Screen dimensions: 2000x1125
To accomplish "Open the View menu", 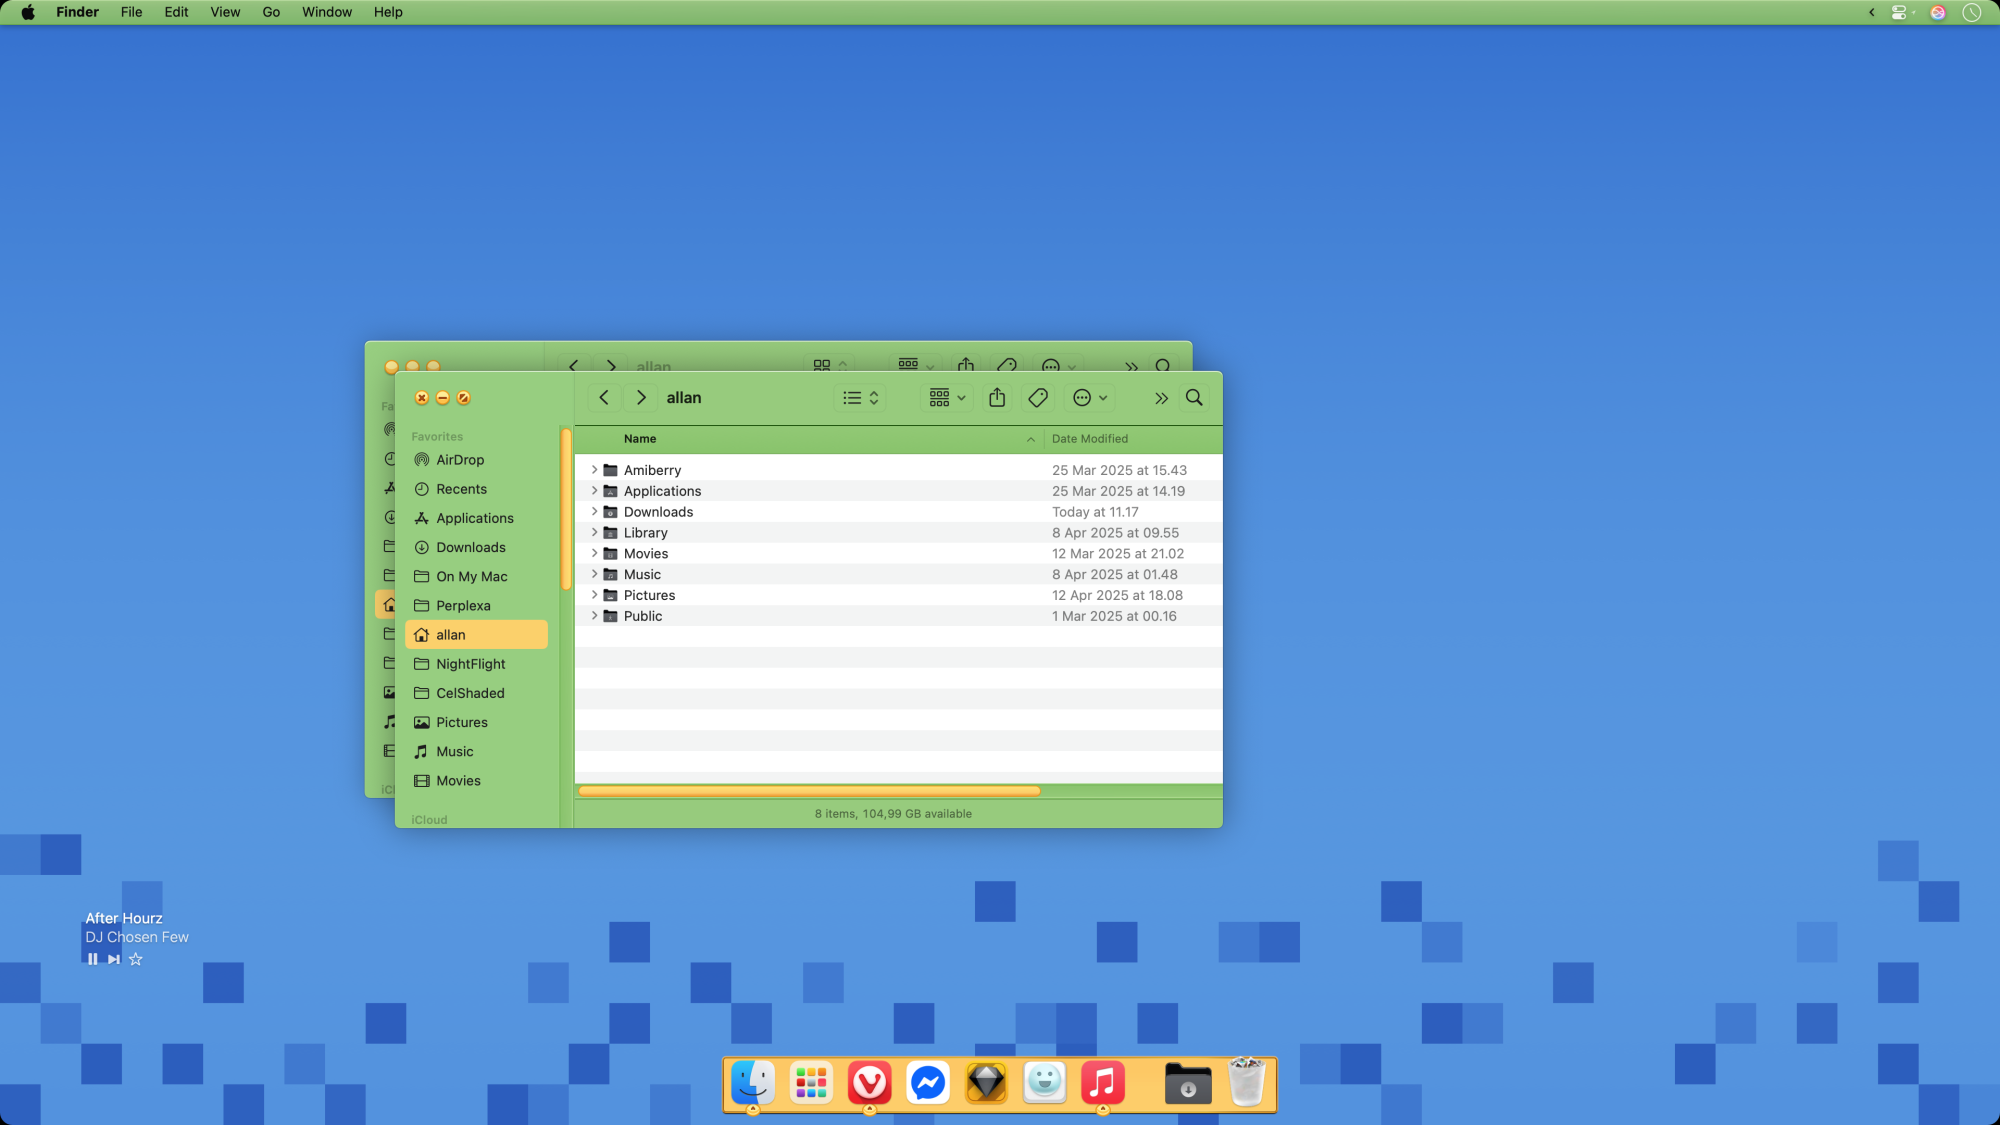I will point(225,12).
